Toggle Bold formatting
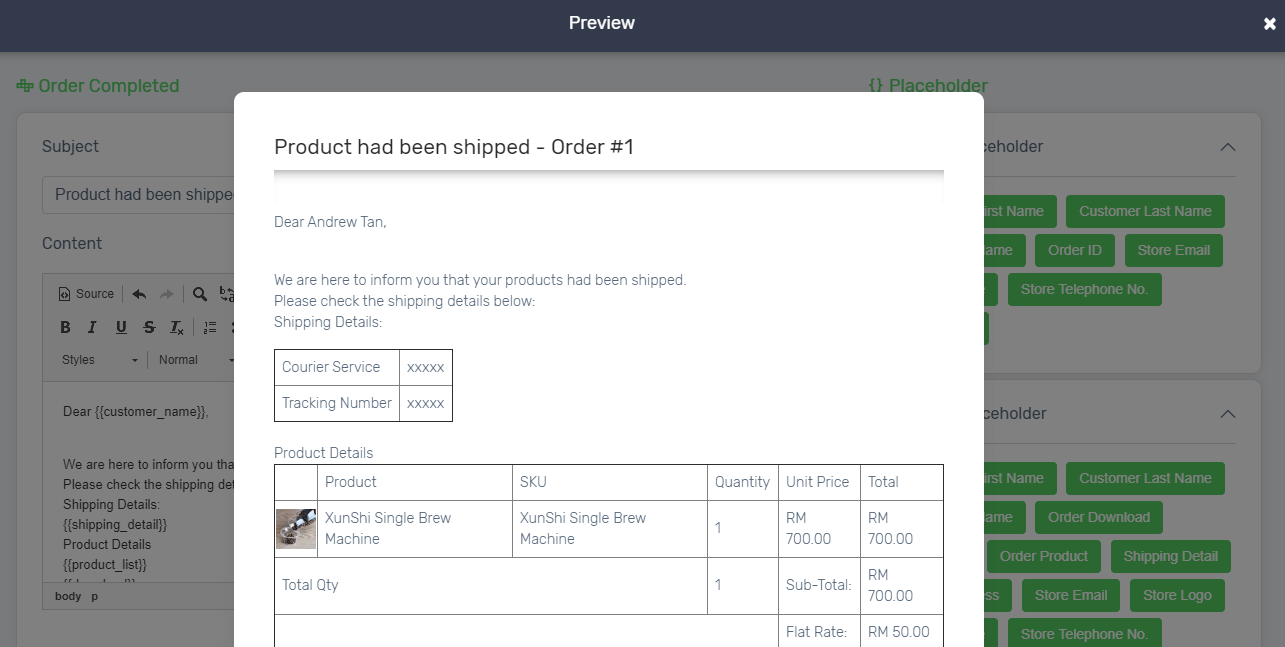This screenshot has height=647, width=1285. pos(66,327)
